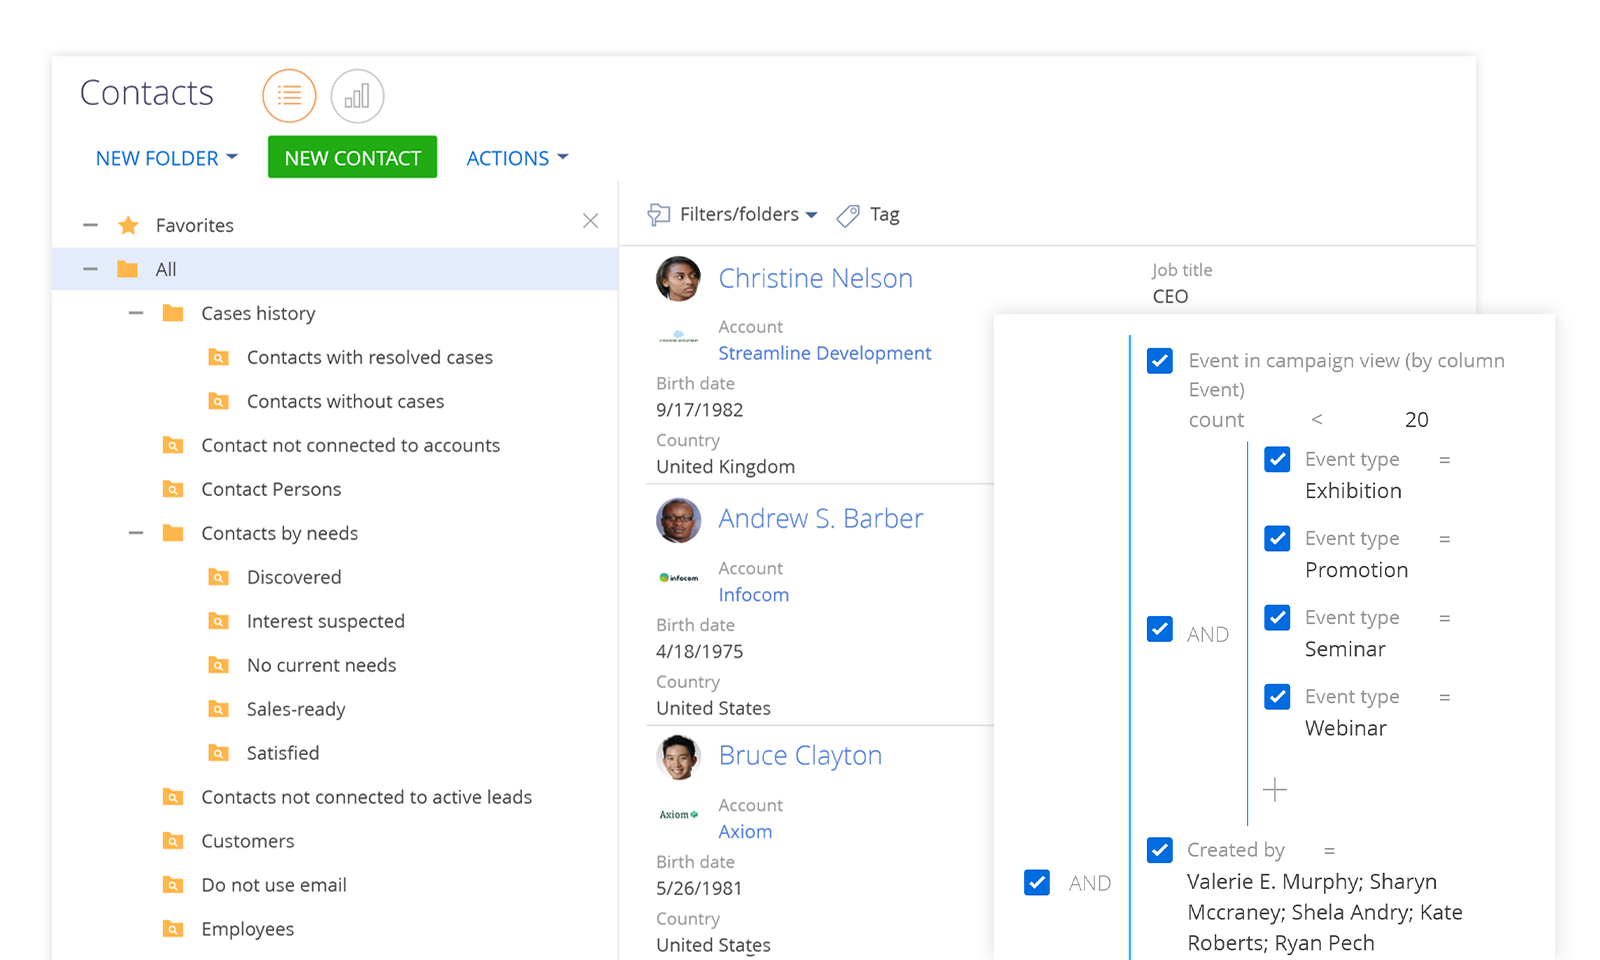Click the dynamic folder icon beside Customers
The height and width of the screenshot is (960, 1600).
coord(172,841)
